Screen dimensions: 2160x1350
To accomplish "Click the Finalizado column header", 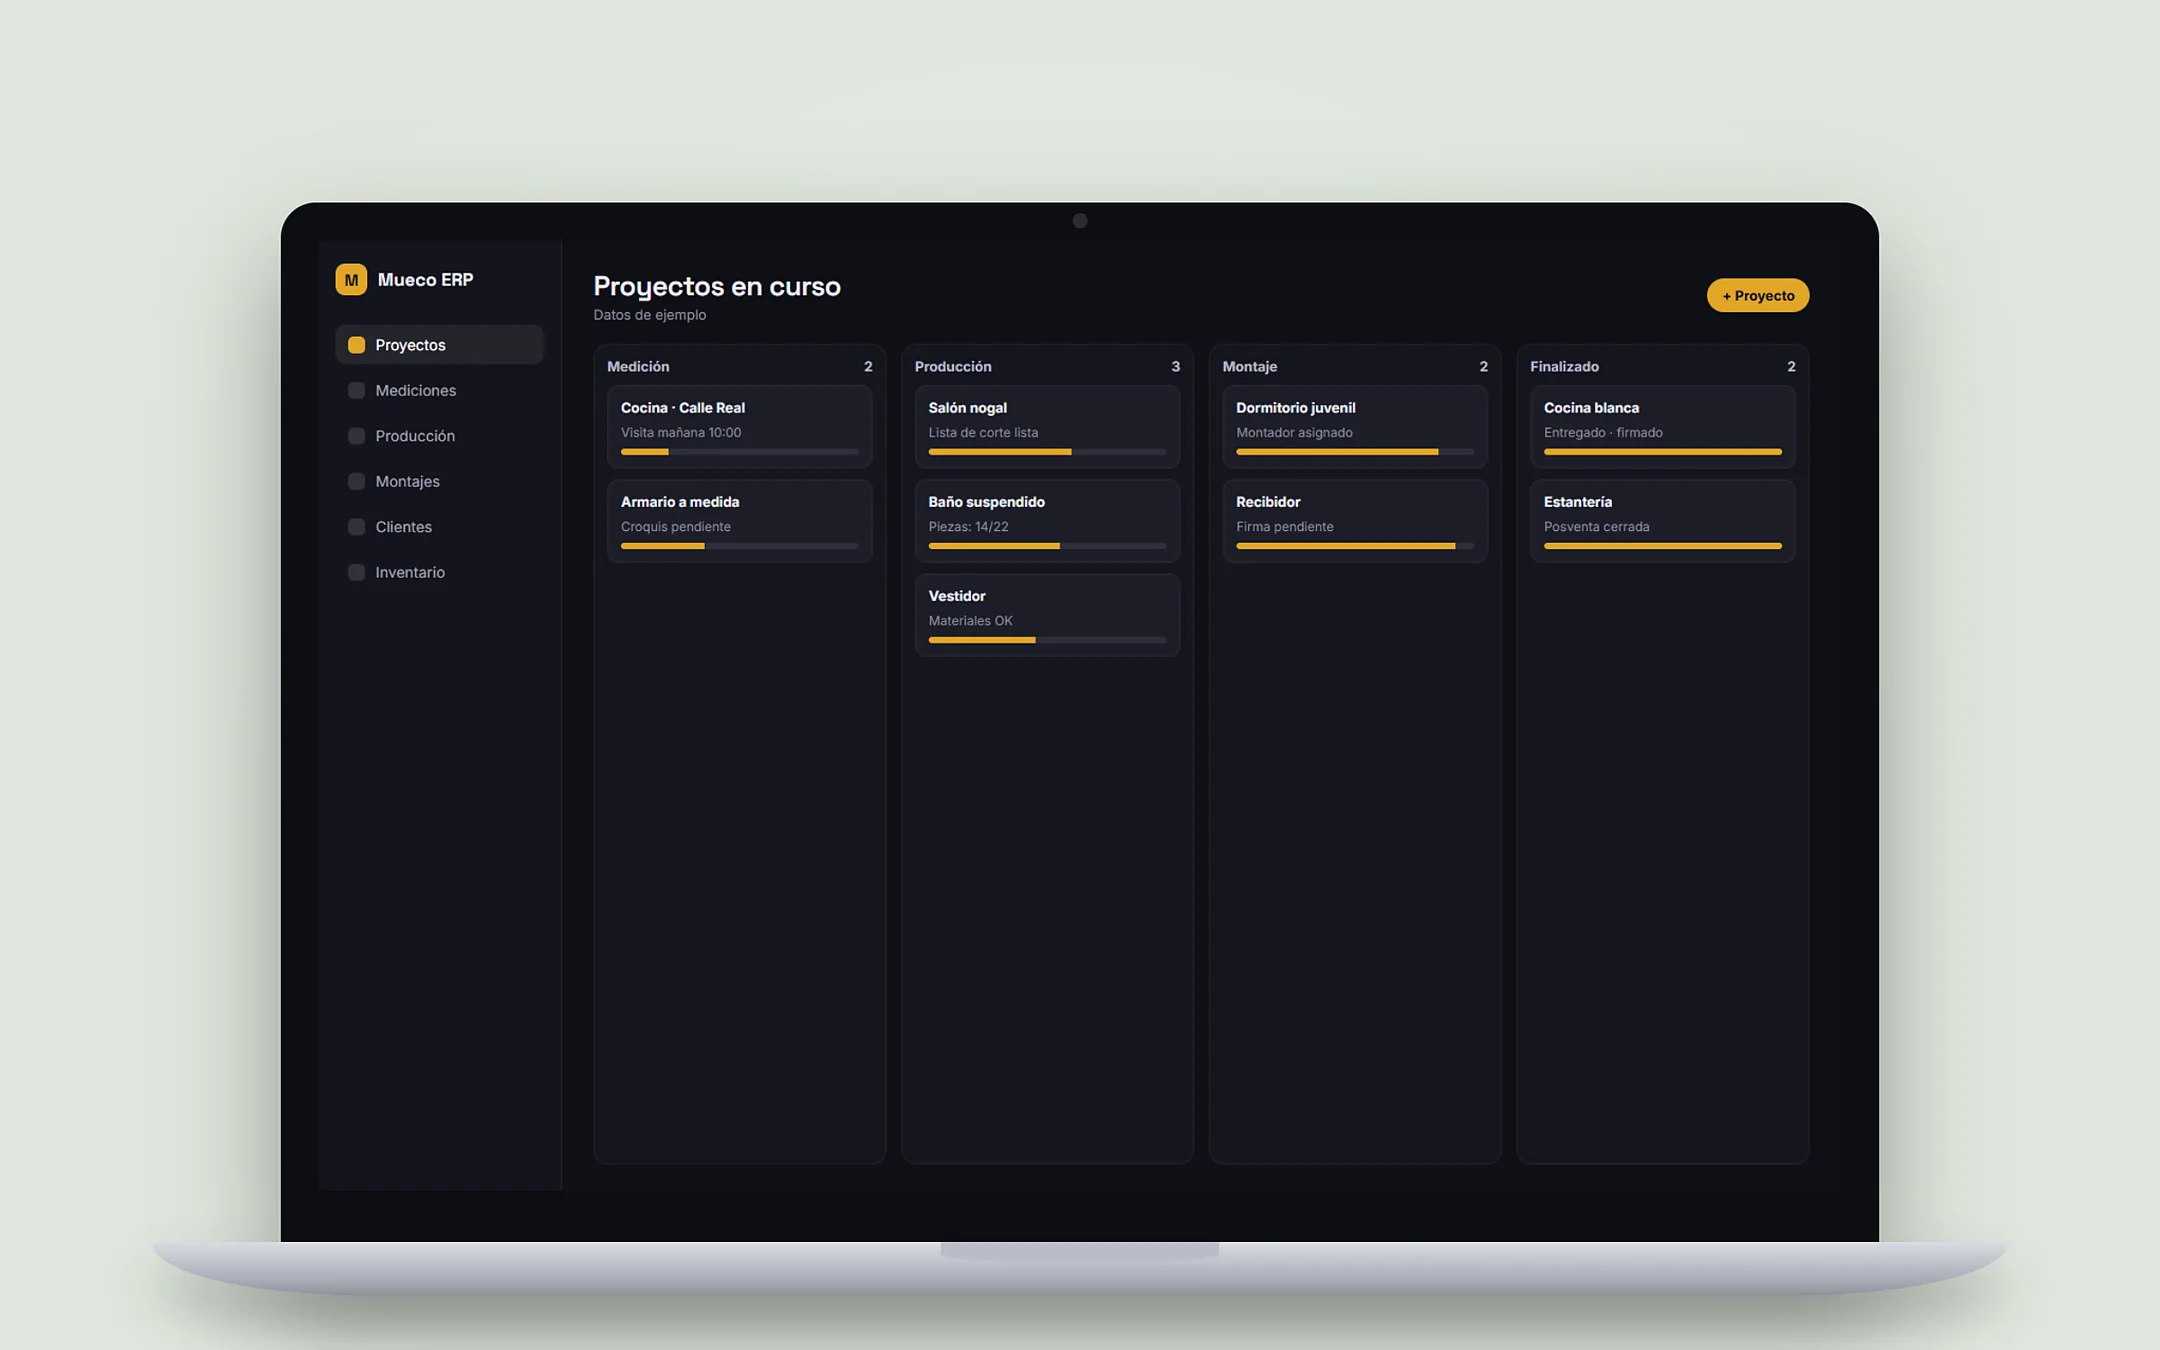I will (x=1564, y=367).
